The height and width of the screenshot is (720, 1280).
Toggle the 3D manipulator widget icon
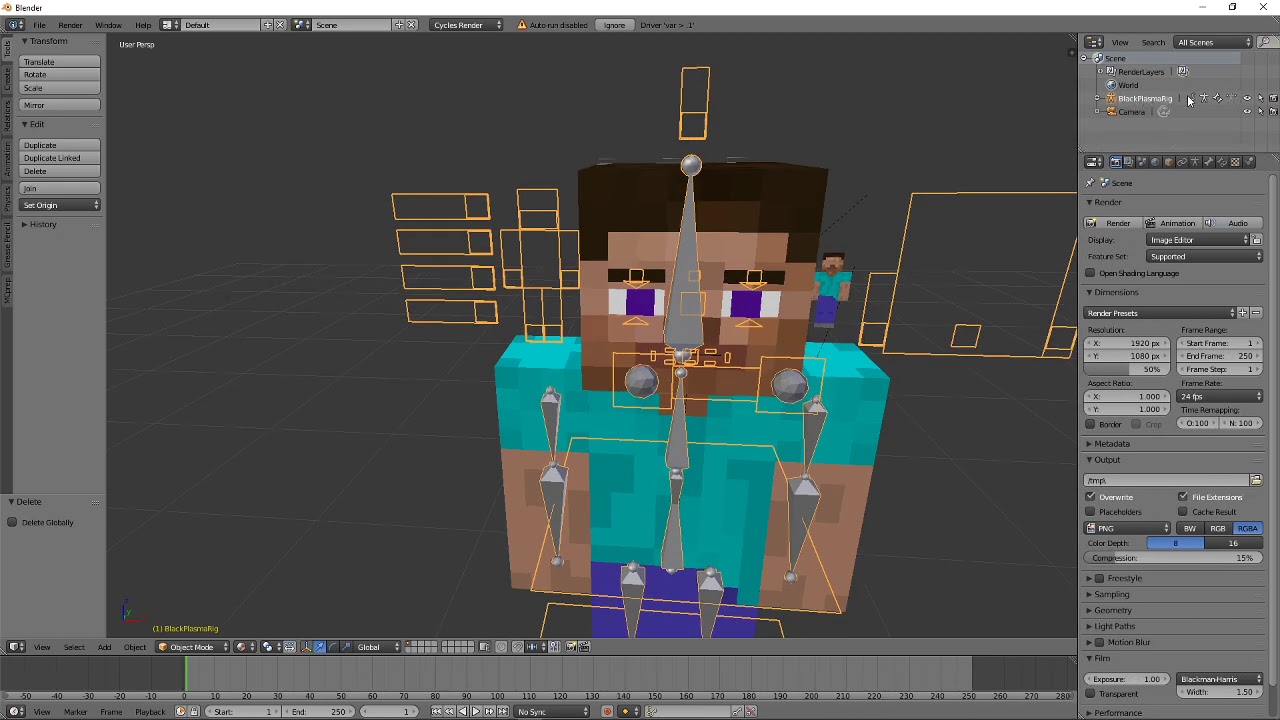(305, 647)
